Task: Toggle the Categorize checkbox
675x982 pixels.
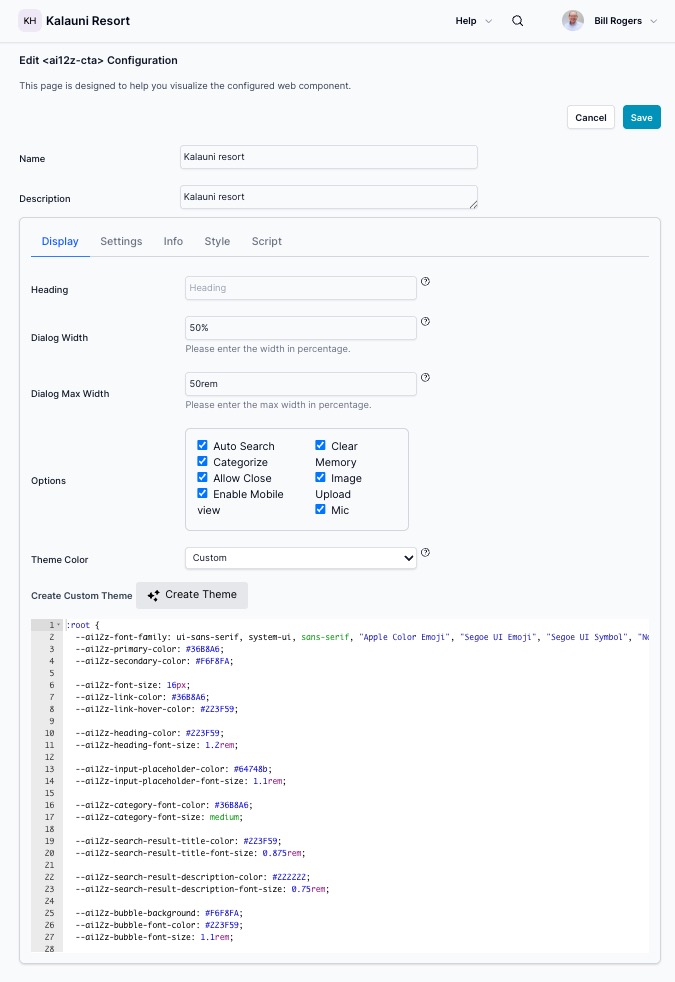Action: [203, 462]
